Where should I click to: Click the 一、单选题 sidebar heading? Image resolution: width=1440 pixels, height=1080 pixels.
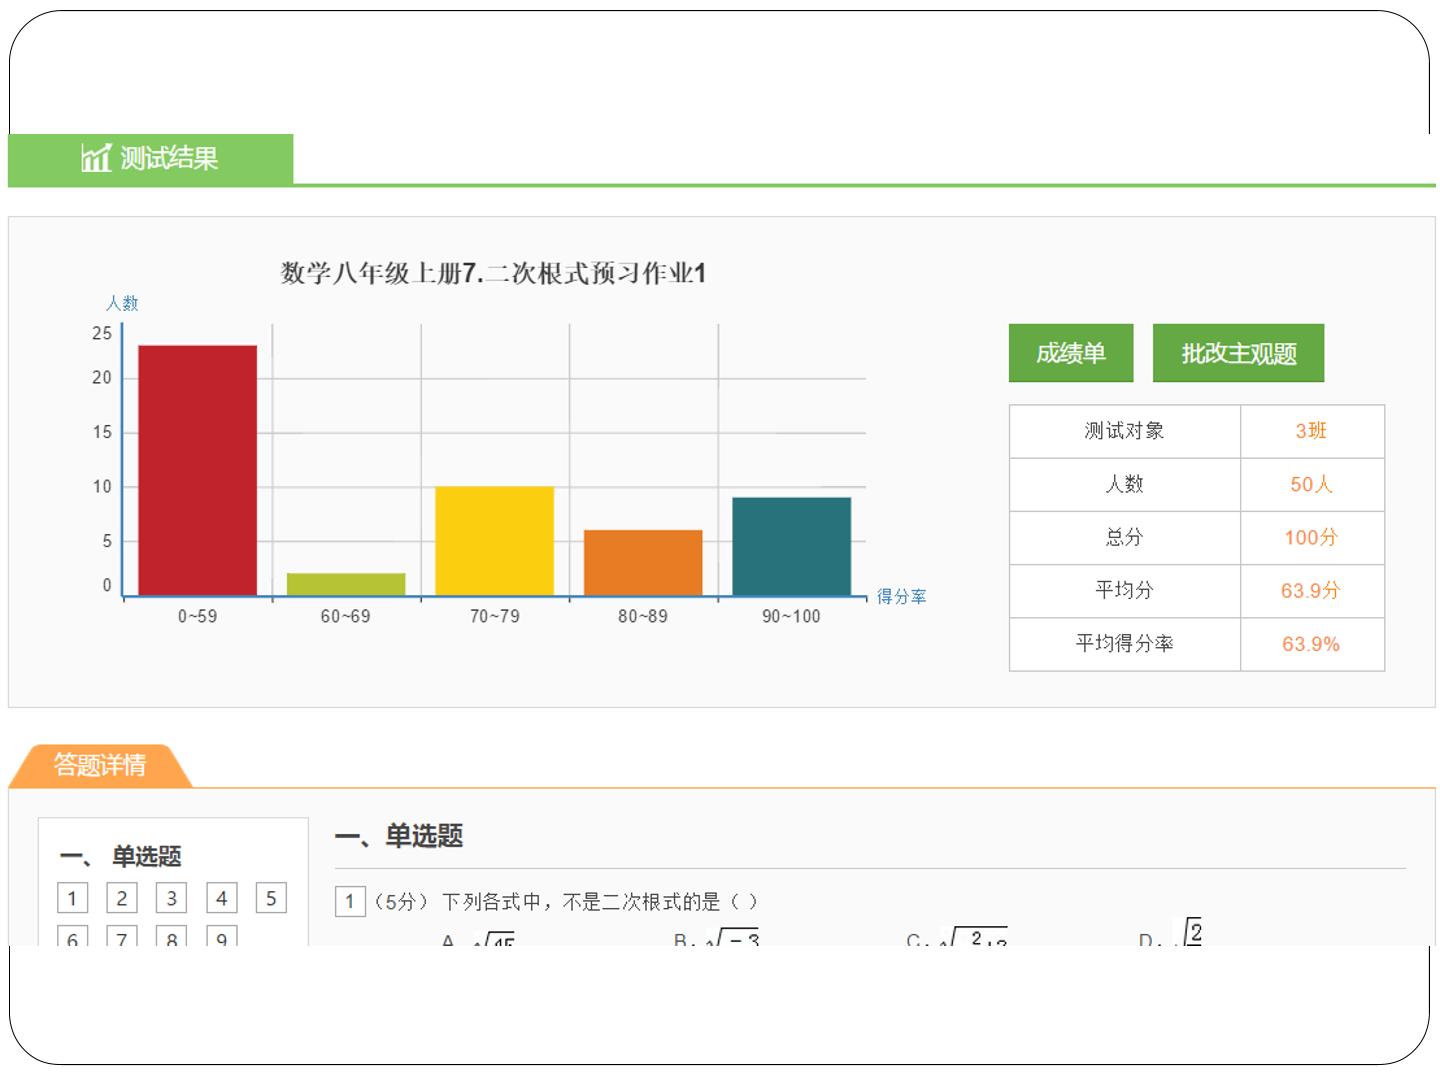121,857
